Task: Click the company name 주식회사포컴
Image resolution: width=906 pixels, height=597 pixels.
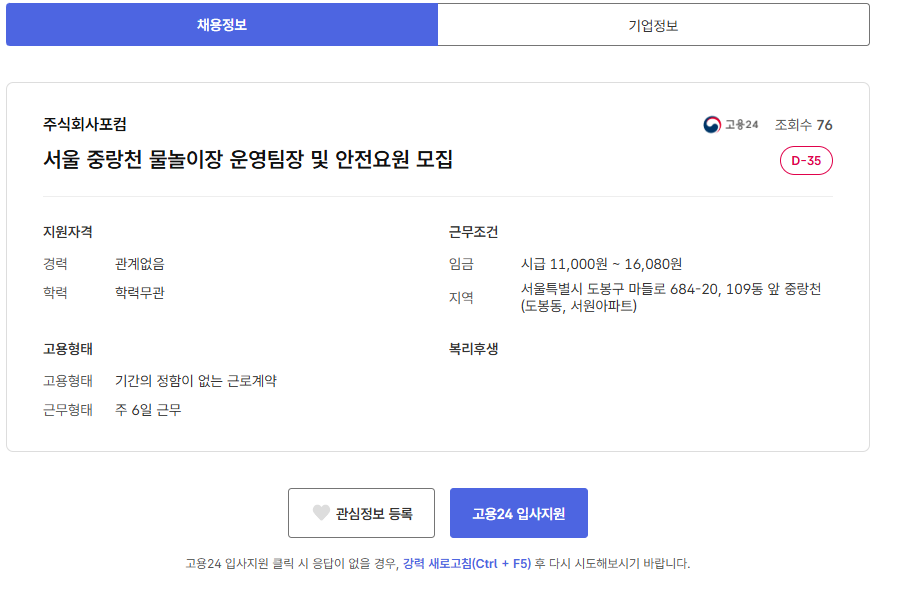Action: click(x=84, y=125)
